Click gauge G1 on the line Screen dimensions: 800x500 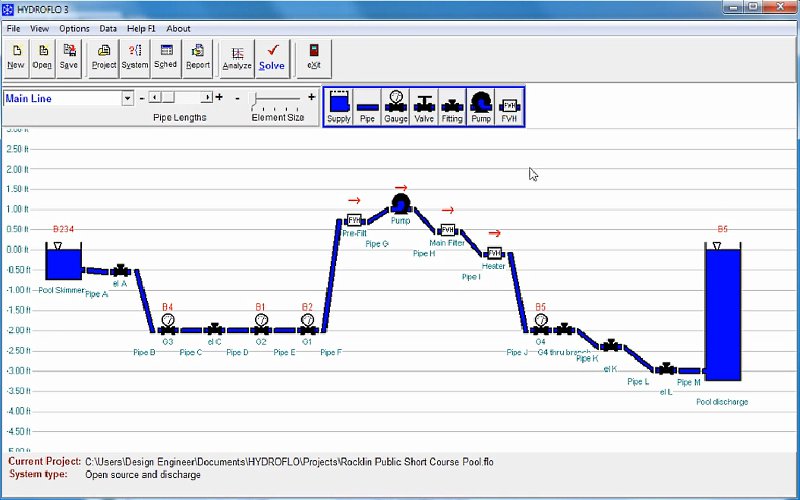(308, 324)
